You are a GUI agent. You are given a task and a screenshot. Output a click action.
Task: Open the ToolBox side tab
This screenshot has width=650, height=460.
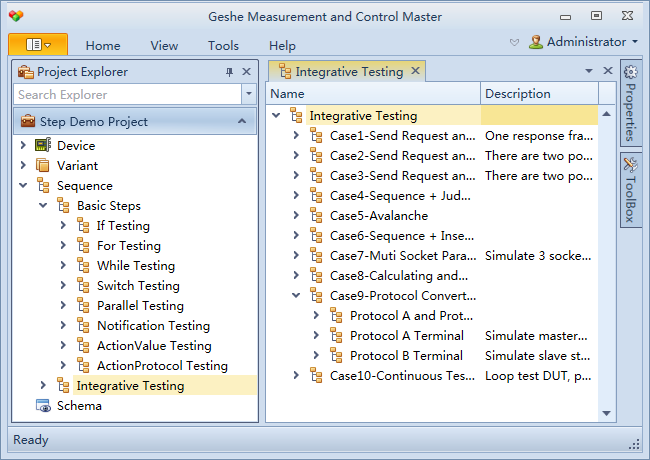point(631,190)
